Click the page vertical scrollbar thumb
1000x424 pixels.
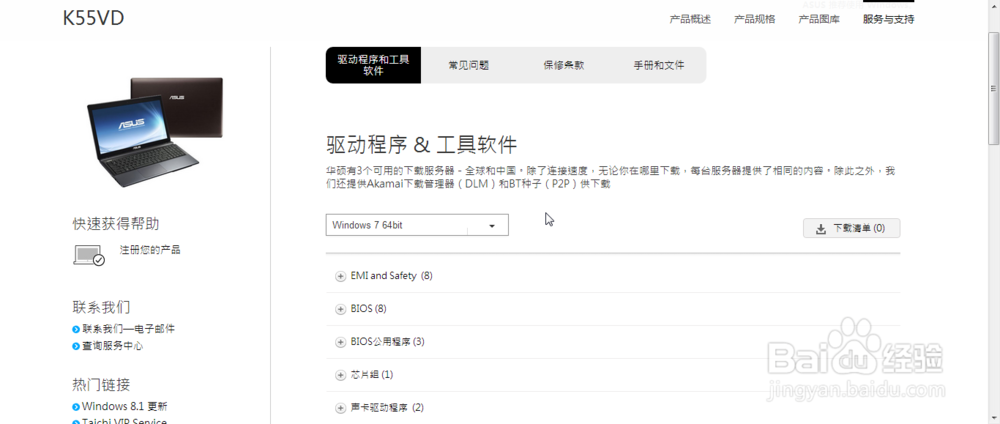(994, 87)
